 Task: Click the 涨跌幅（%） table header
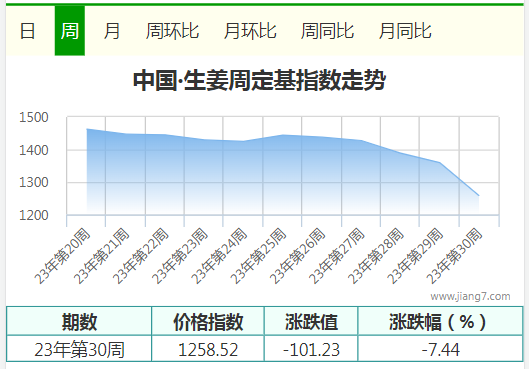point(440,321)
